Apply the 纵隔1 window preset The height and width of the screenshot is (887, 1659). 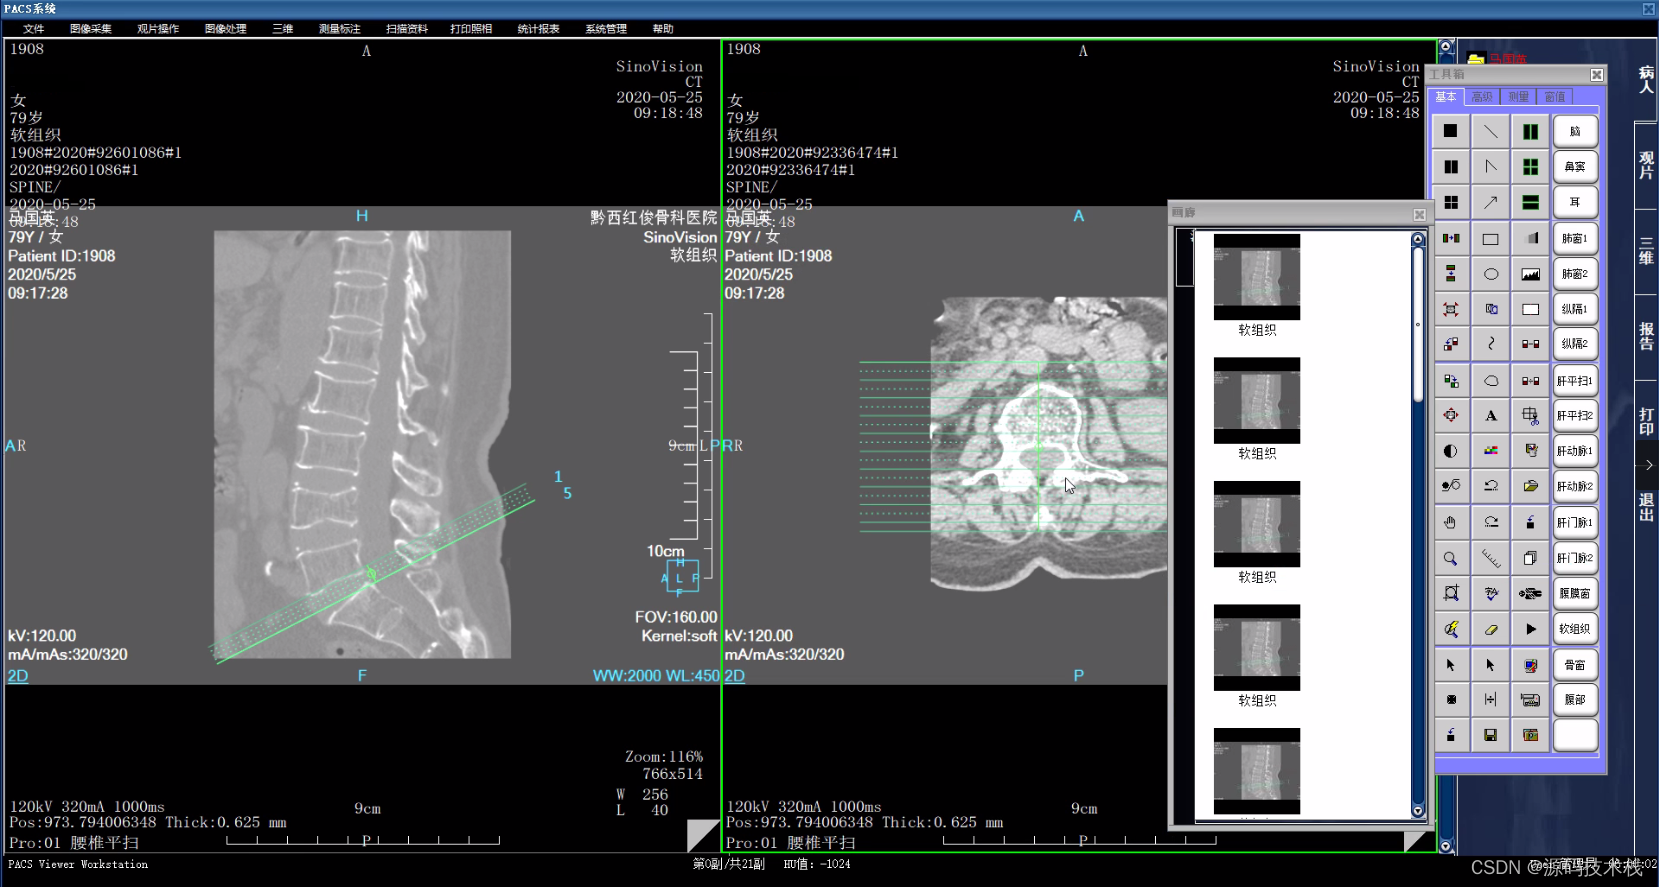coord(1575,309)
